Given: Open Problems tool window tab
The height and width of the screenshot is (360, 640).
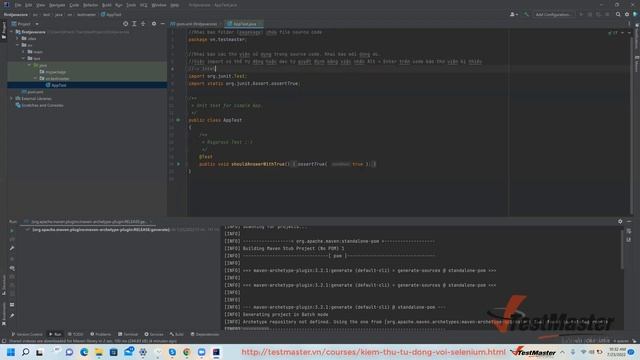Looking at the screenshot, I should (100, 334).
